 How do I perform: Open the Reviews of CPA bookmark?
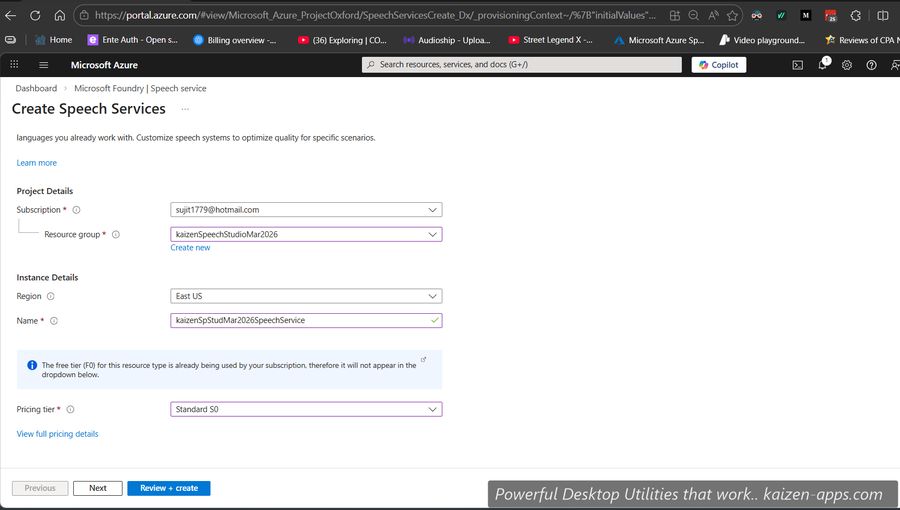tap(861, 40)
